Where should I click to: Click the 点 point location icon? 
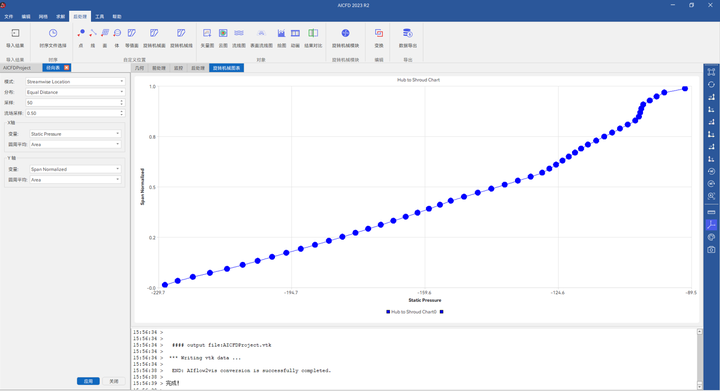81,33
